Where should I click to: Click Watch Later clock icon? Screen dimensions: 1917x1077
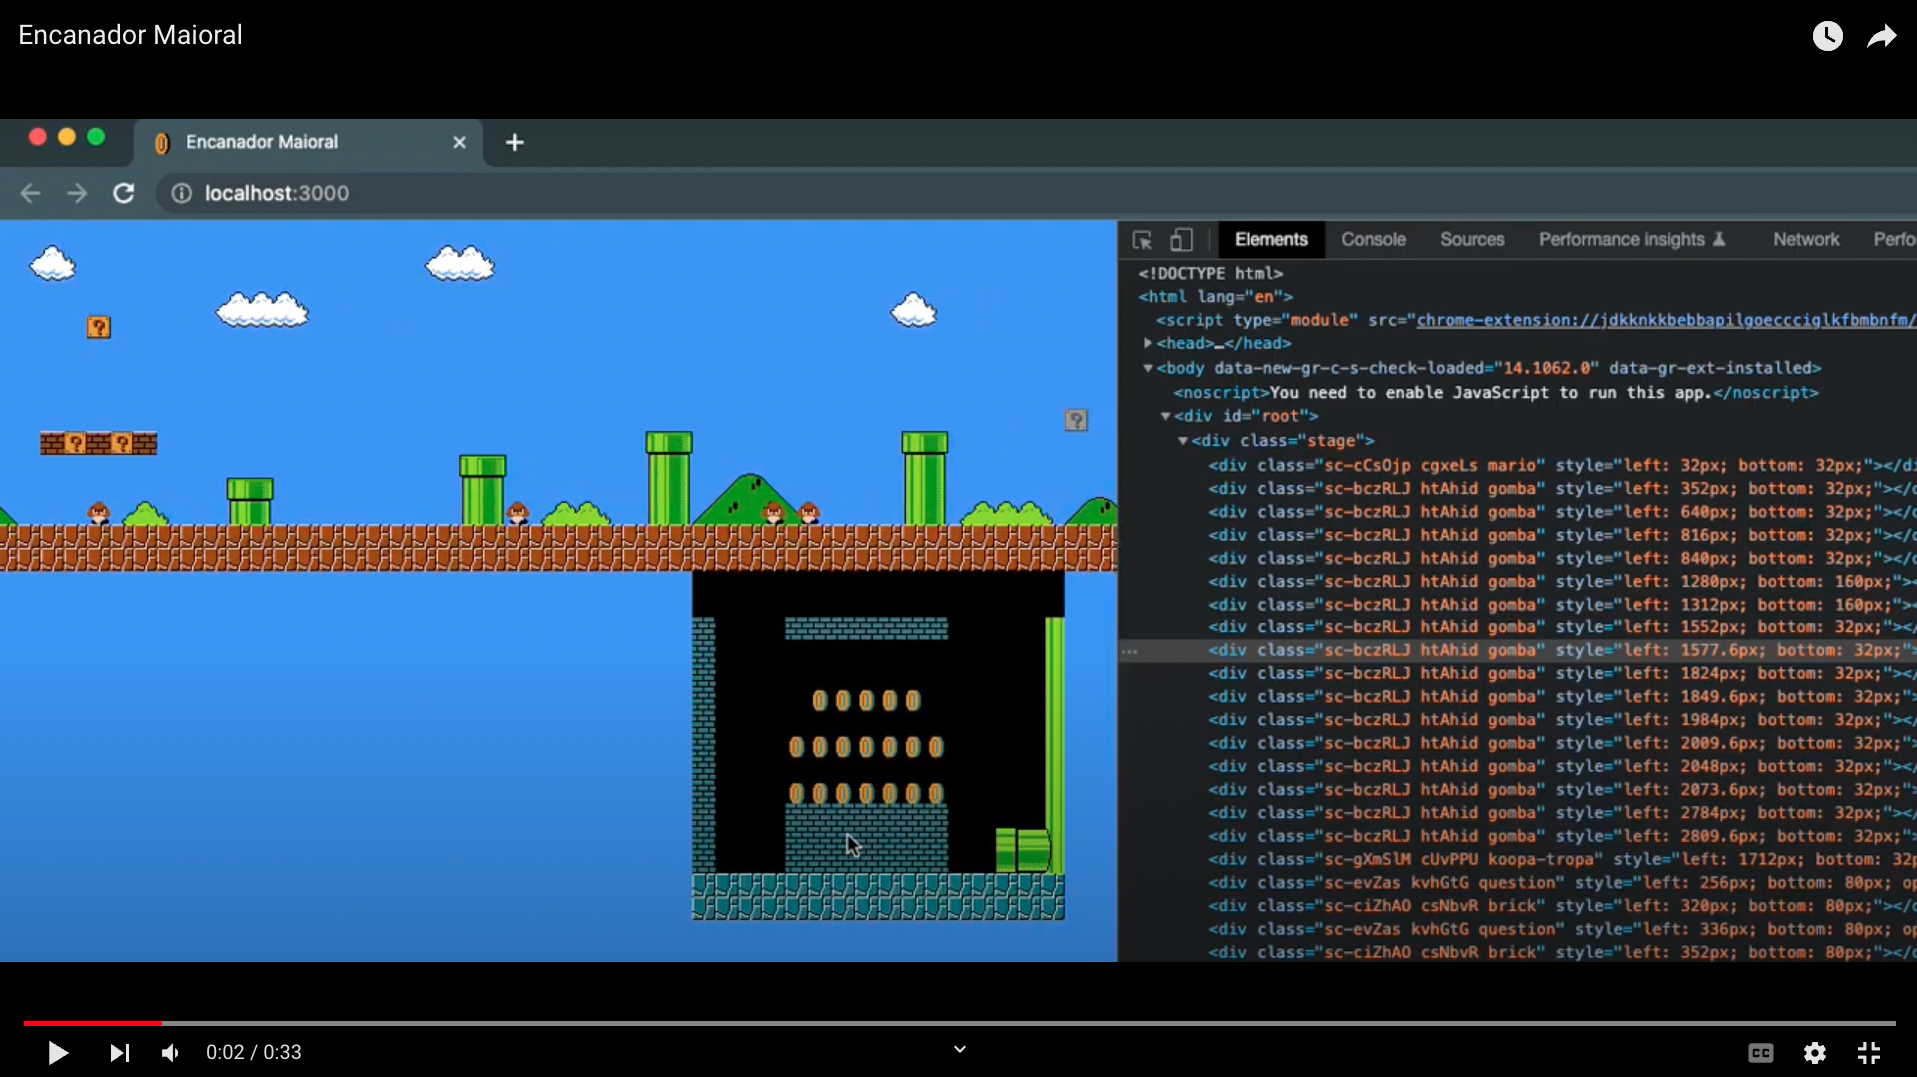[x=1827, y=36]
